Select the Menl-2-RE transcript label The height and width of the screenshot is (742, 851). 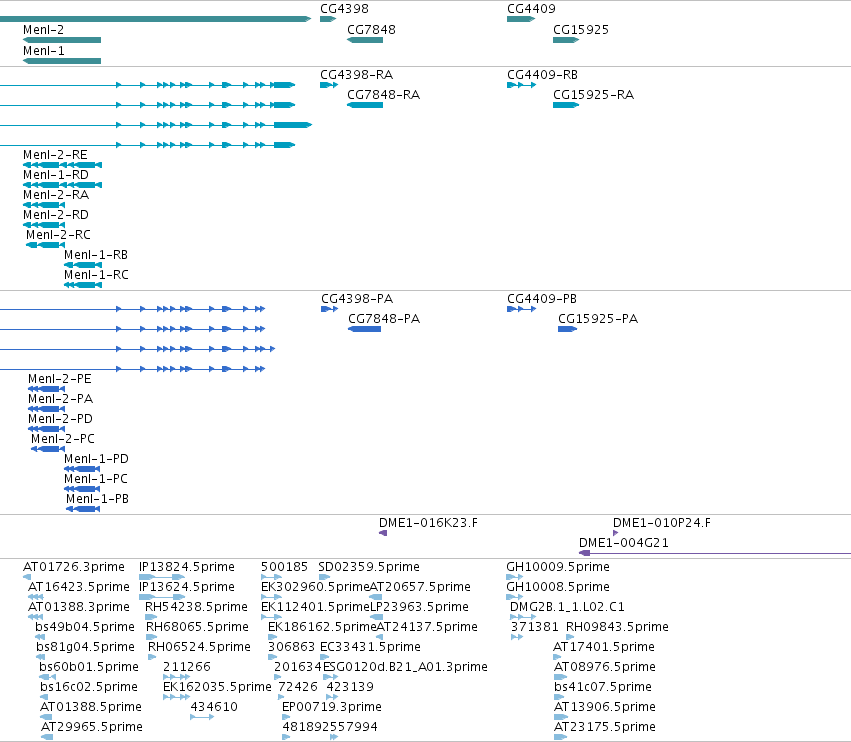(55, 155)
